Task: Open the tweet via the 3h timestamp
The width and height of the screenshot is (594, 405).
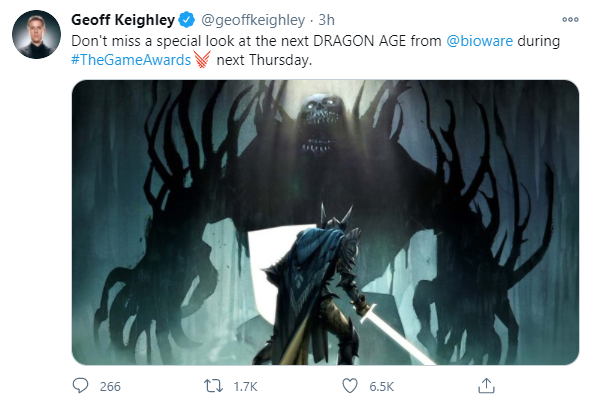Action: [x=326, y=20]
